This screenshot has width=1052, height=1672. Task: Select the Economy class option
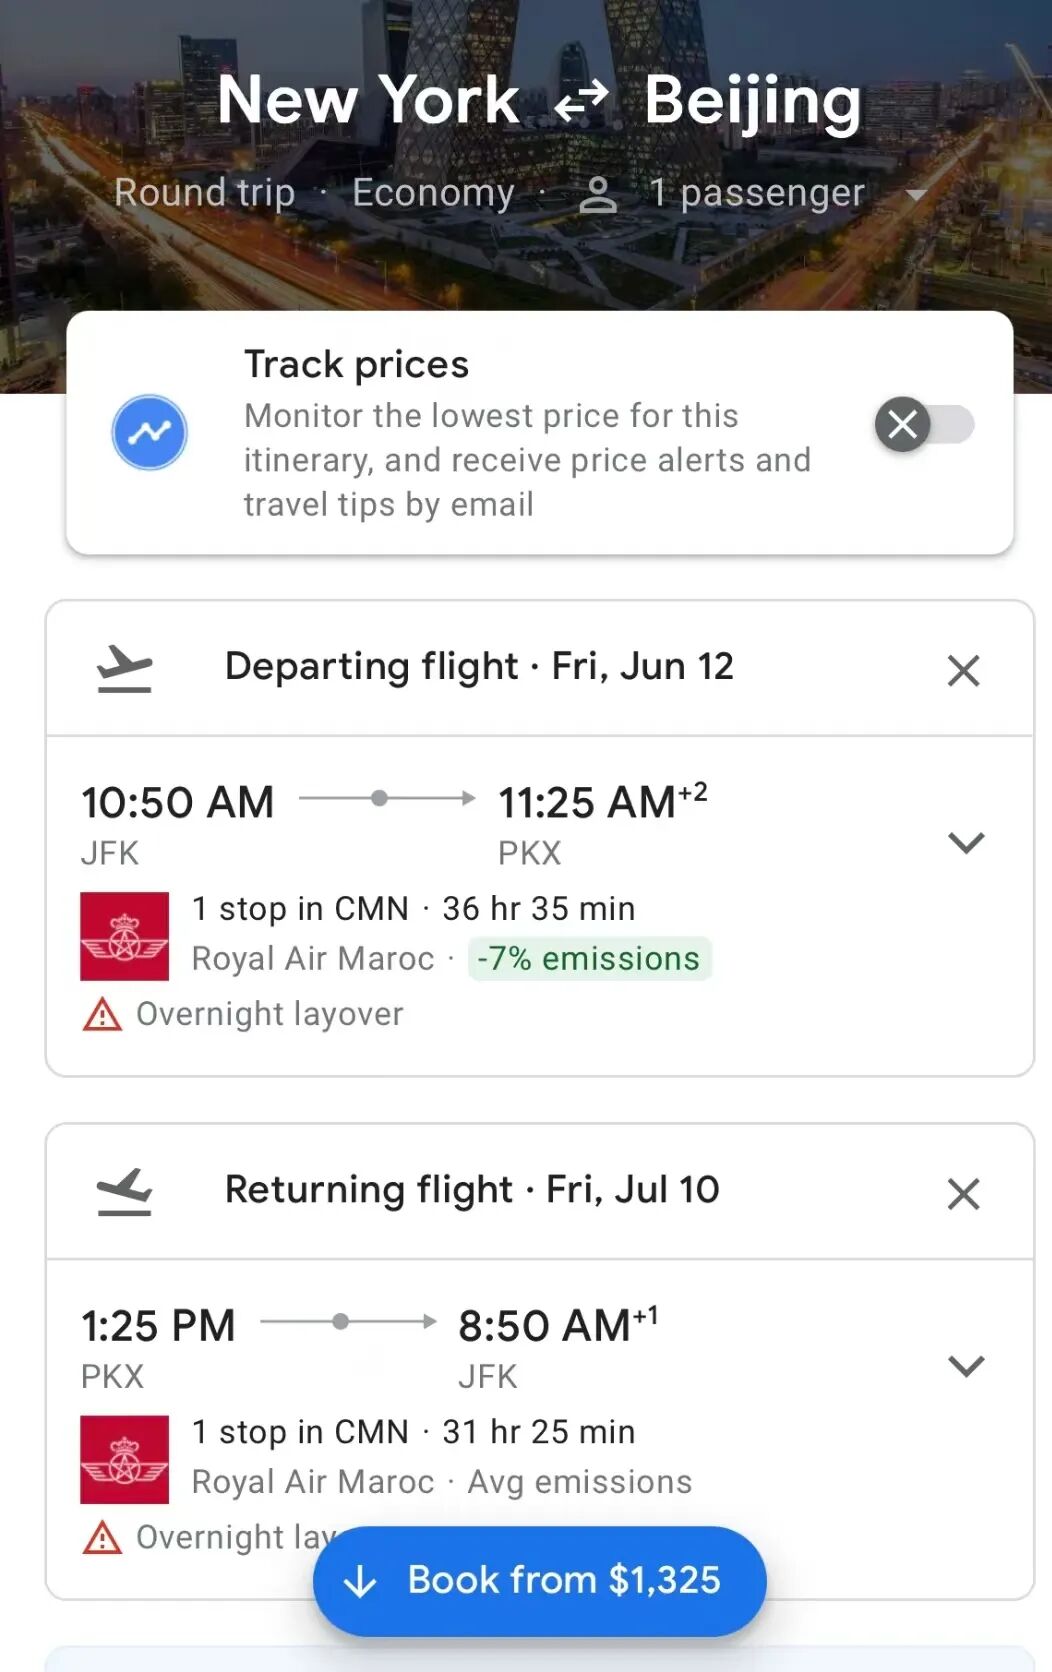(x=433, y=192)
